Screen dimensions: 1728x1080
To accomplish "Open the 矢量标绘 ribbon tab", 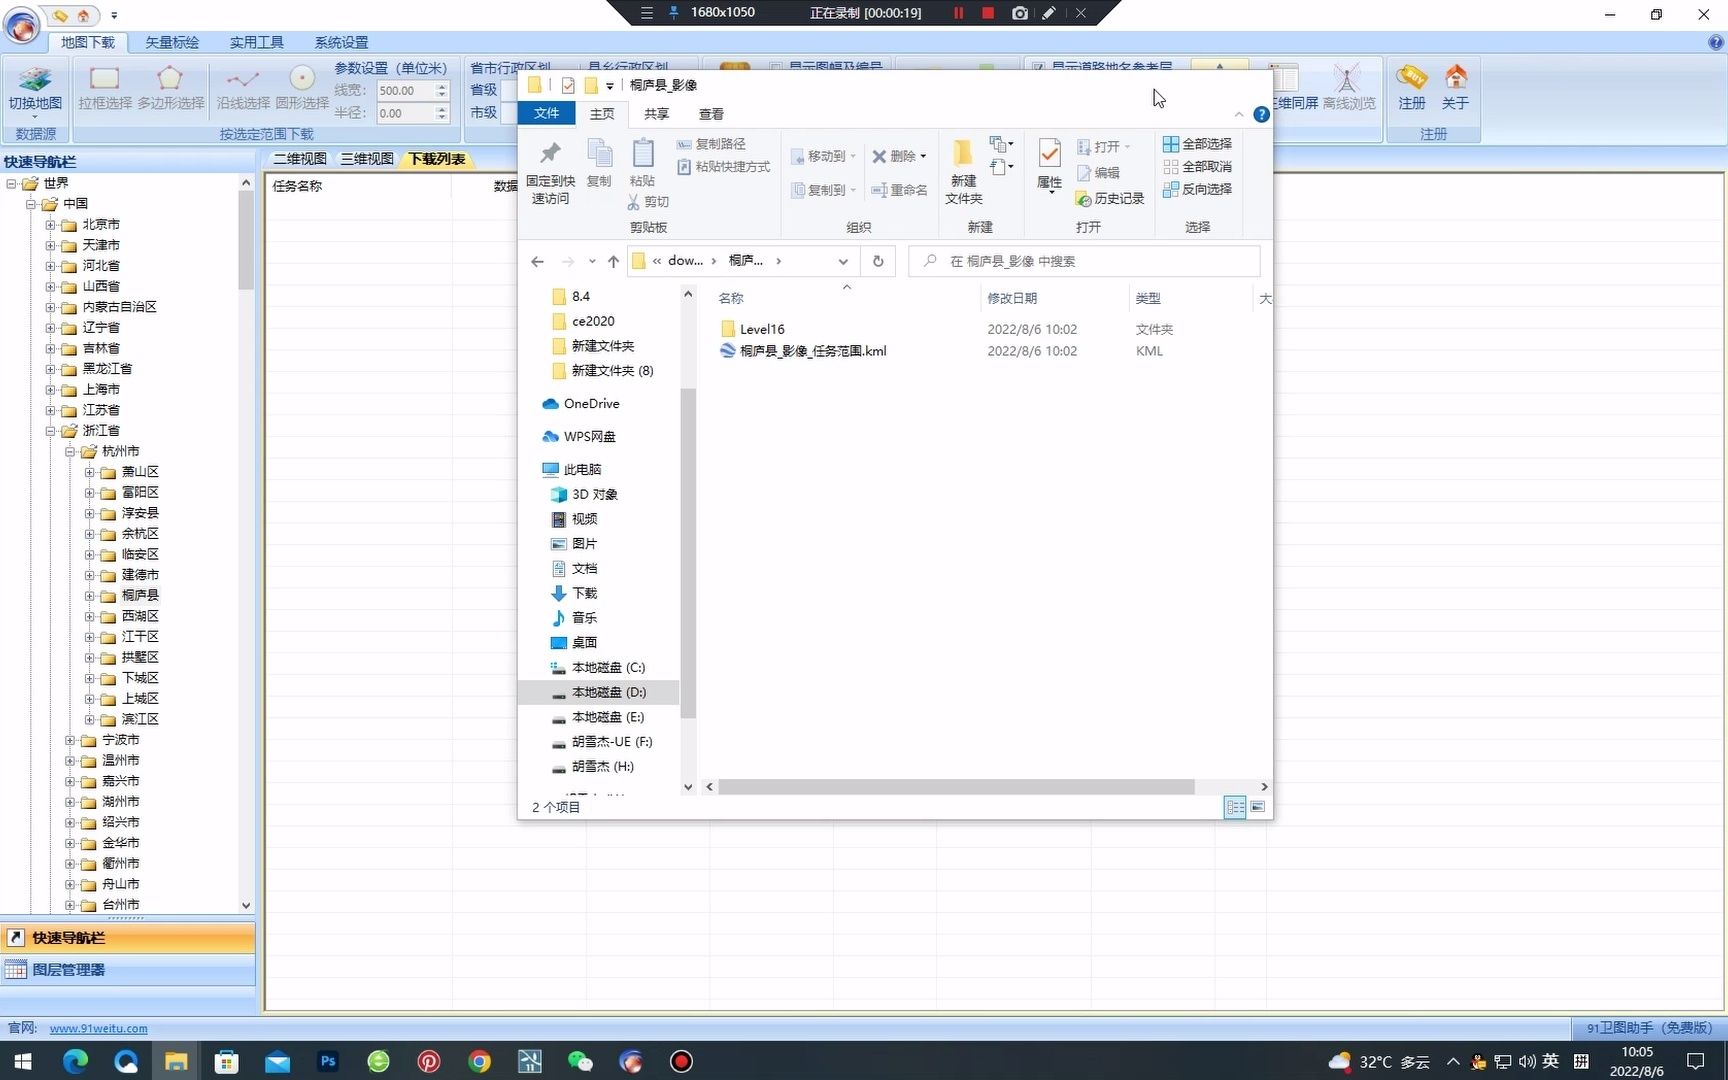I will 172,42.
